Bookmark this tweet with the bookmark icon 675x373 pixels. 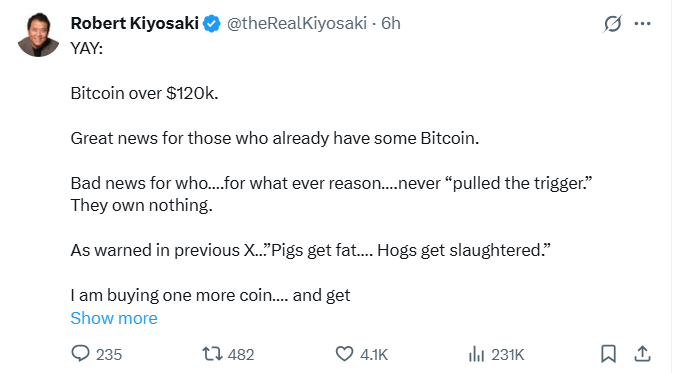click(x=608, y=354)
